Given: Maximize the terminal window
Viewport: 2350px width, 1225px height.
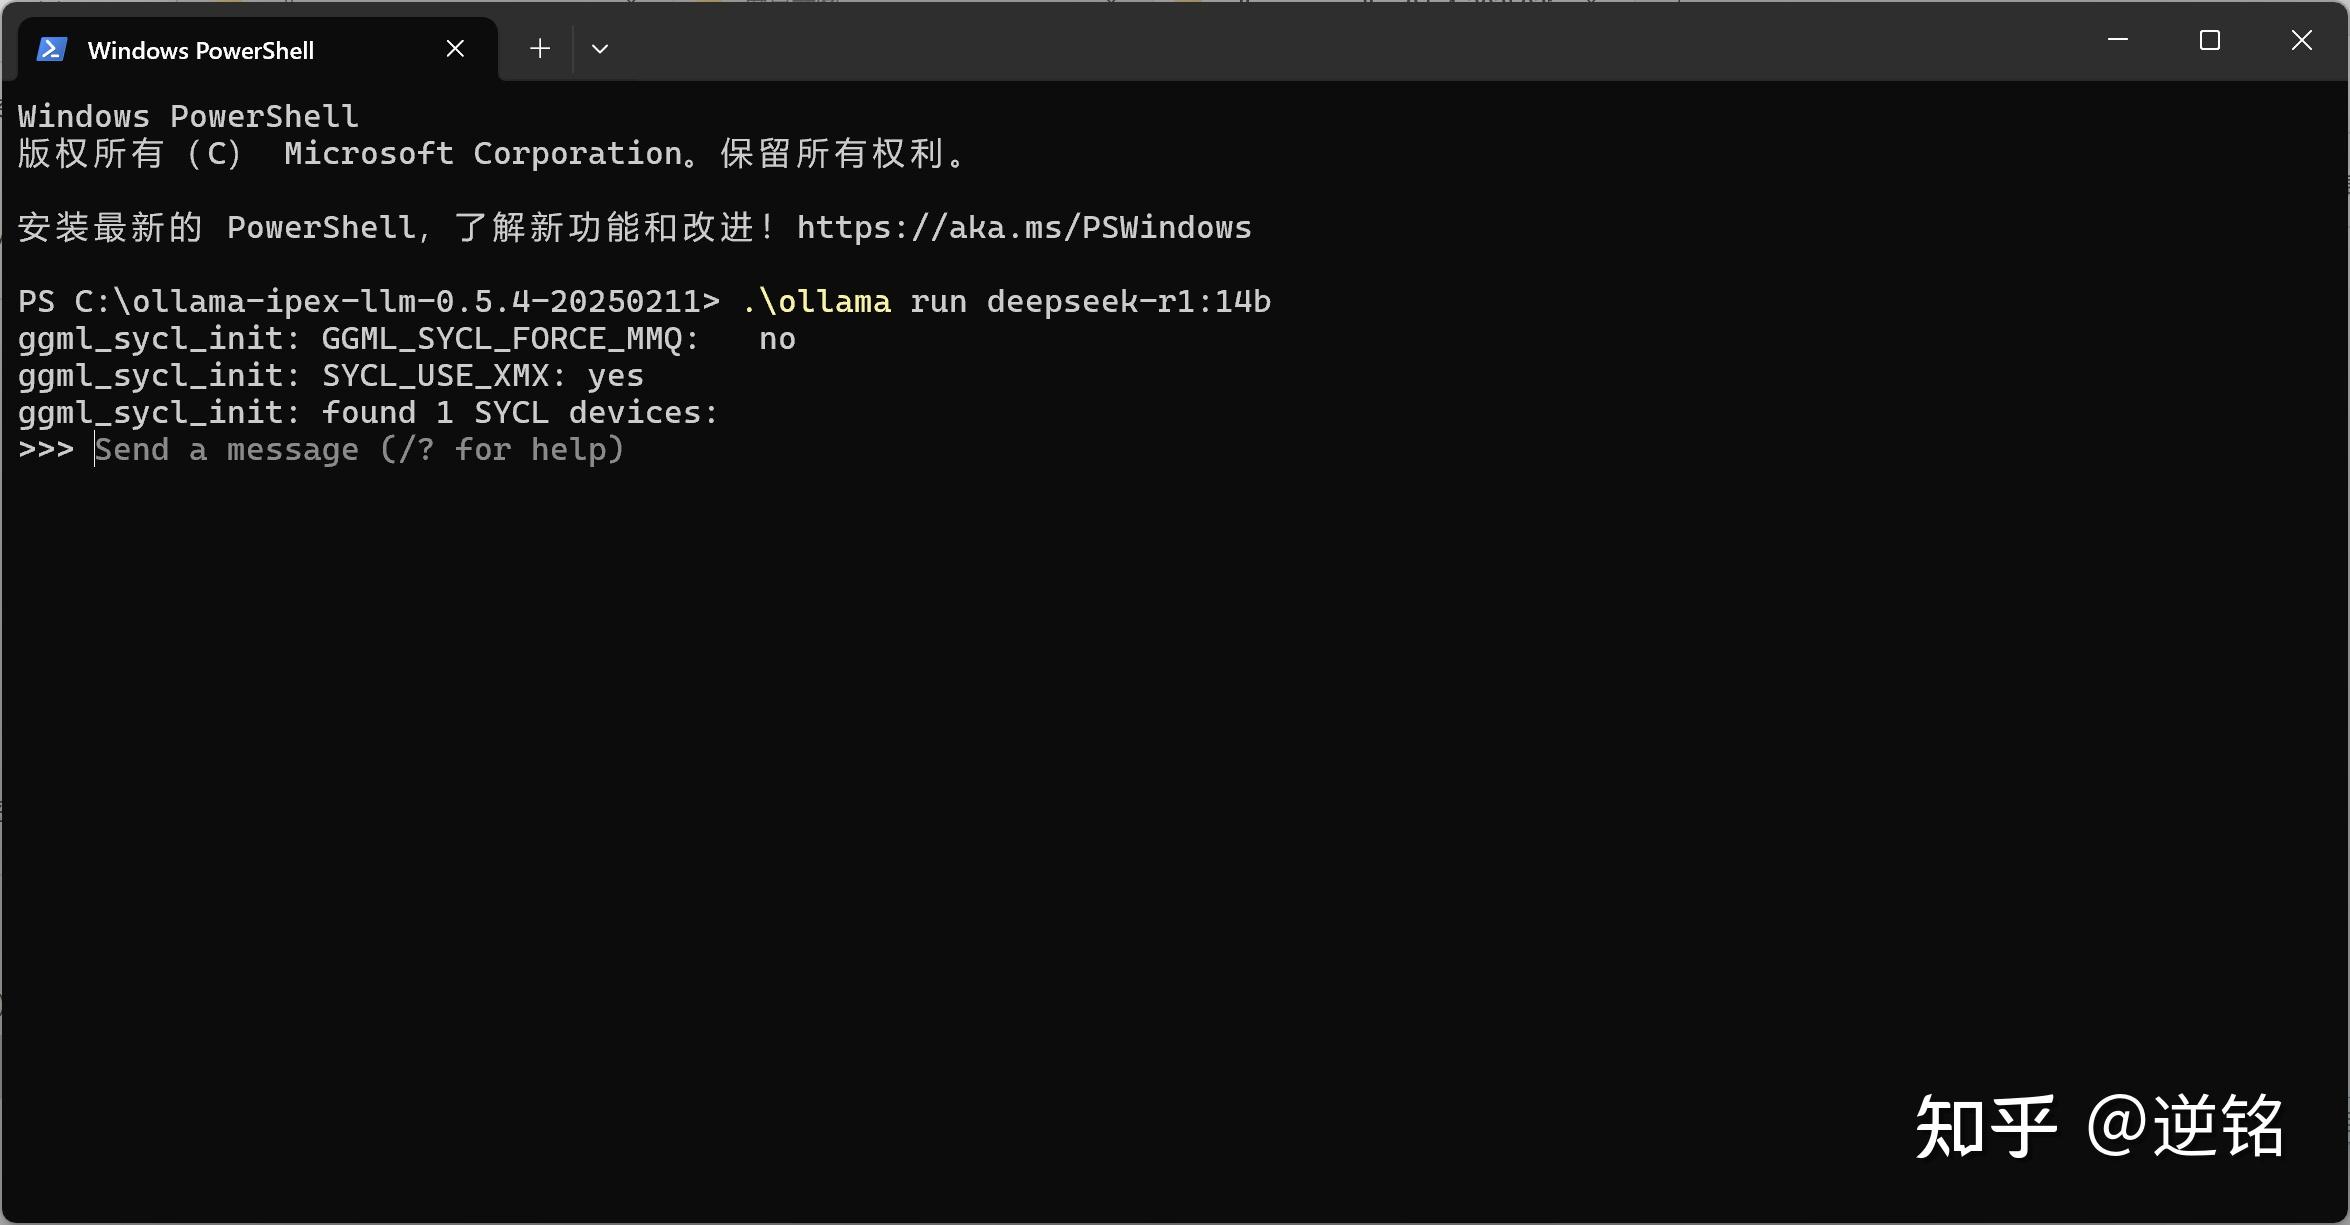Looking at the screenshot, I should coord(2209,40).
